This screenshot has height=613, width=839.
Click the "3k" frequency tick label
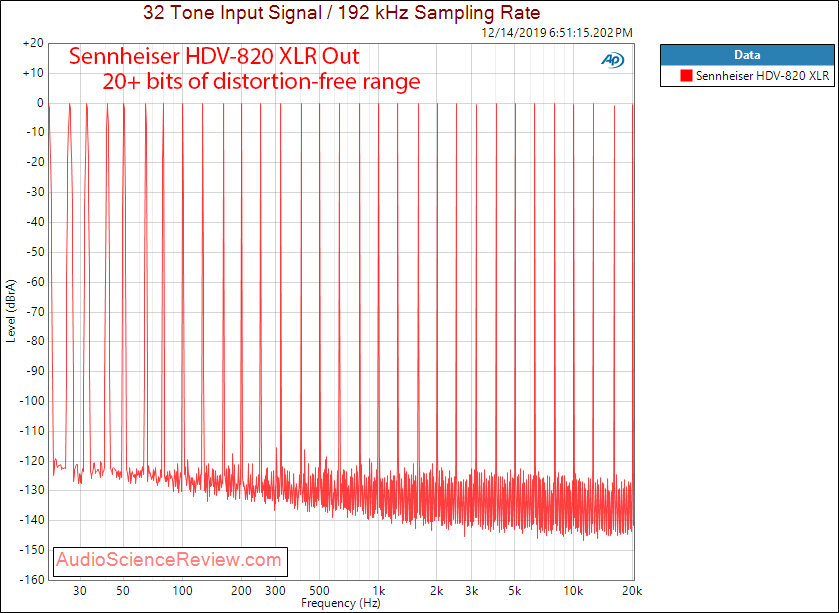[x=471, y=591]
